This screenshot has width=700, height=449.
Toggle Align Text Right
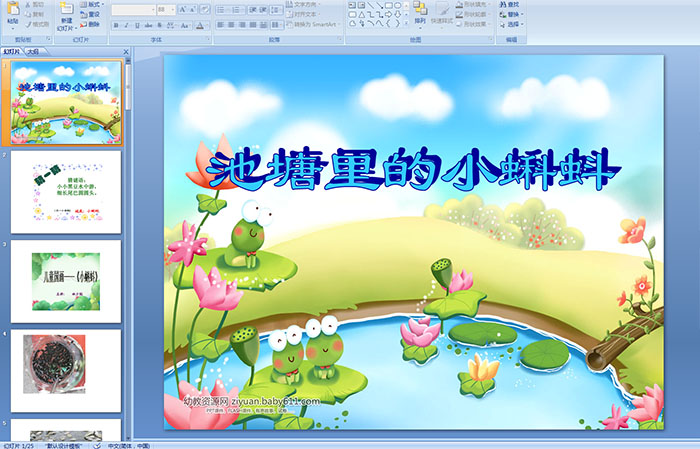[242, 25]
